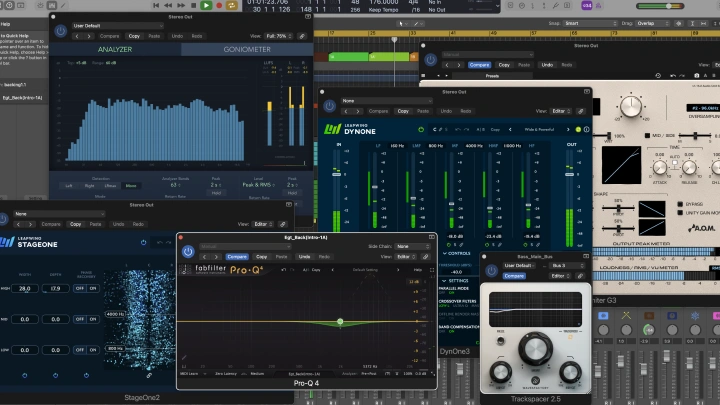Go to previous DynOne preset arrow
Image resolution: width=720 pixels, height=405 pixels.
coord(510,129)
